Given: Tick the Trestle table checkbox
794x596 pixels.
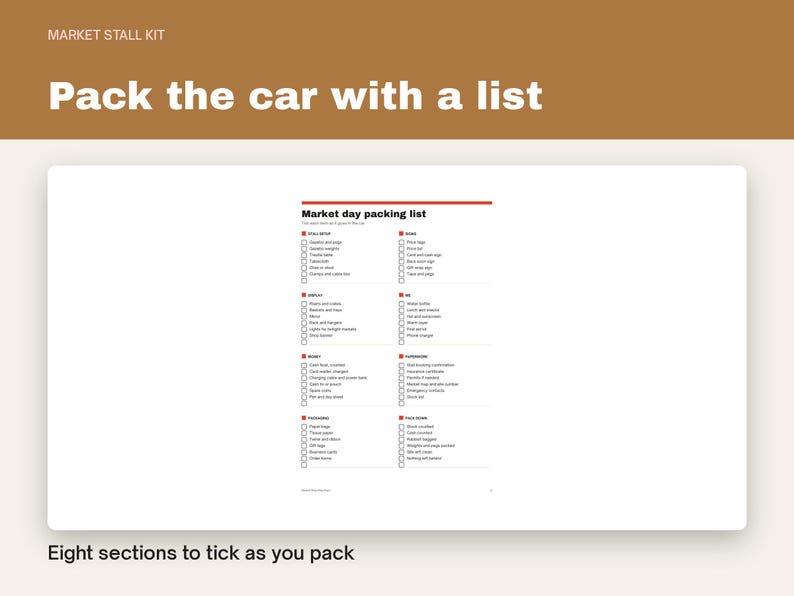Looking at the screenshot, I should click(x=304, y=255).
